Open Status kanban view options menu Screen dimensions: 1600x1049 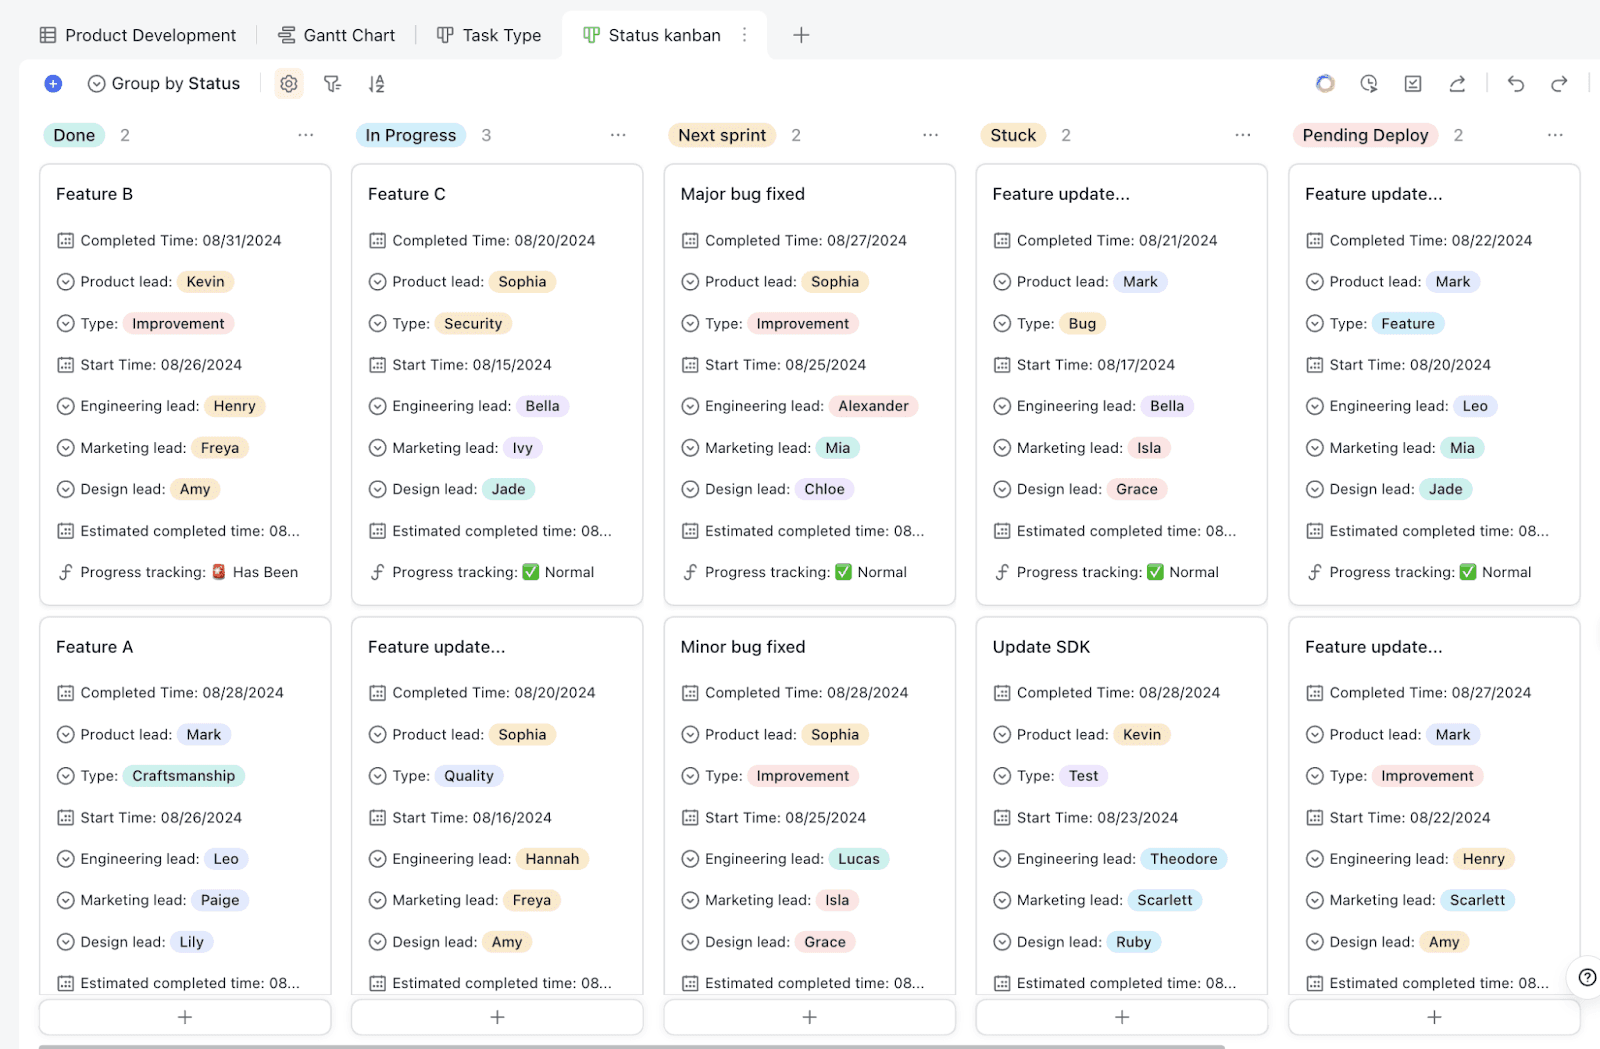744,34
